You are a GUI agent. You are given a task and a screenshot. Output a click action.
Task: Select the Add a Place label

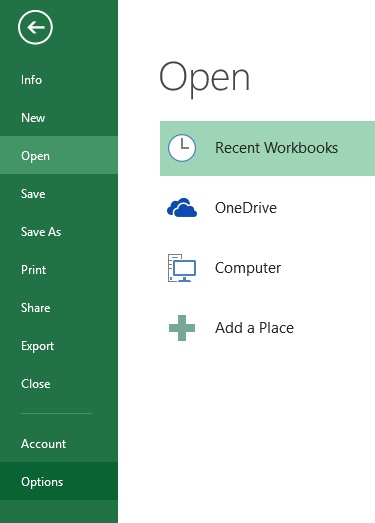254,328
